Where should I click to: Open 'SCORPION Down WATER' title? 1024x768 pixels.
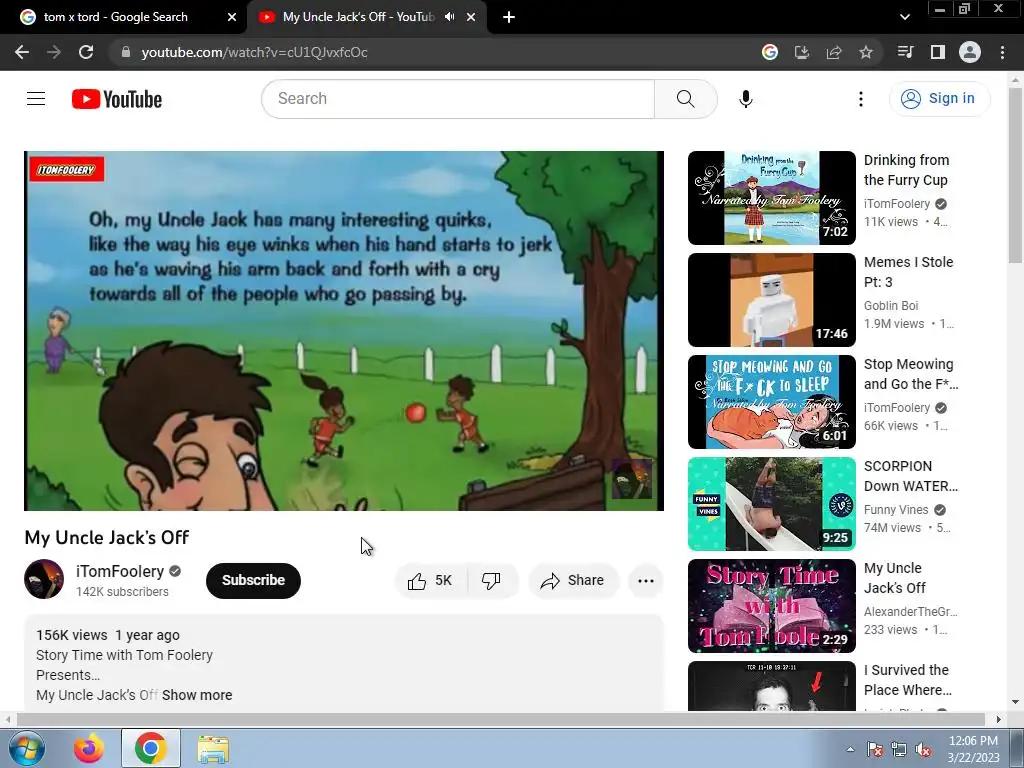click(911, 476)
